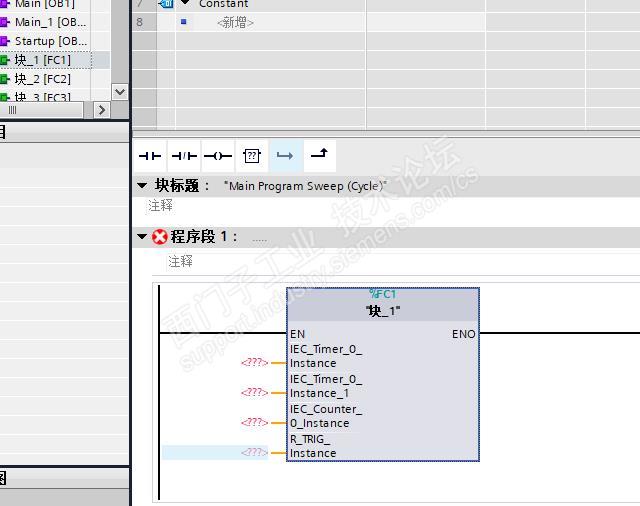This screenshot has height=506, width=640.
Task: Select Startup OB in project tree
Action: click(51, 41)
